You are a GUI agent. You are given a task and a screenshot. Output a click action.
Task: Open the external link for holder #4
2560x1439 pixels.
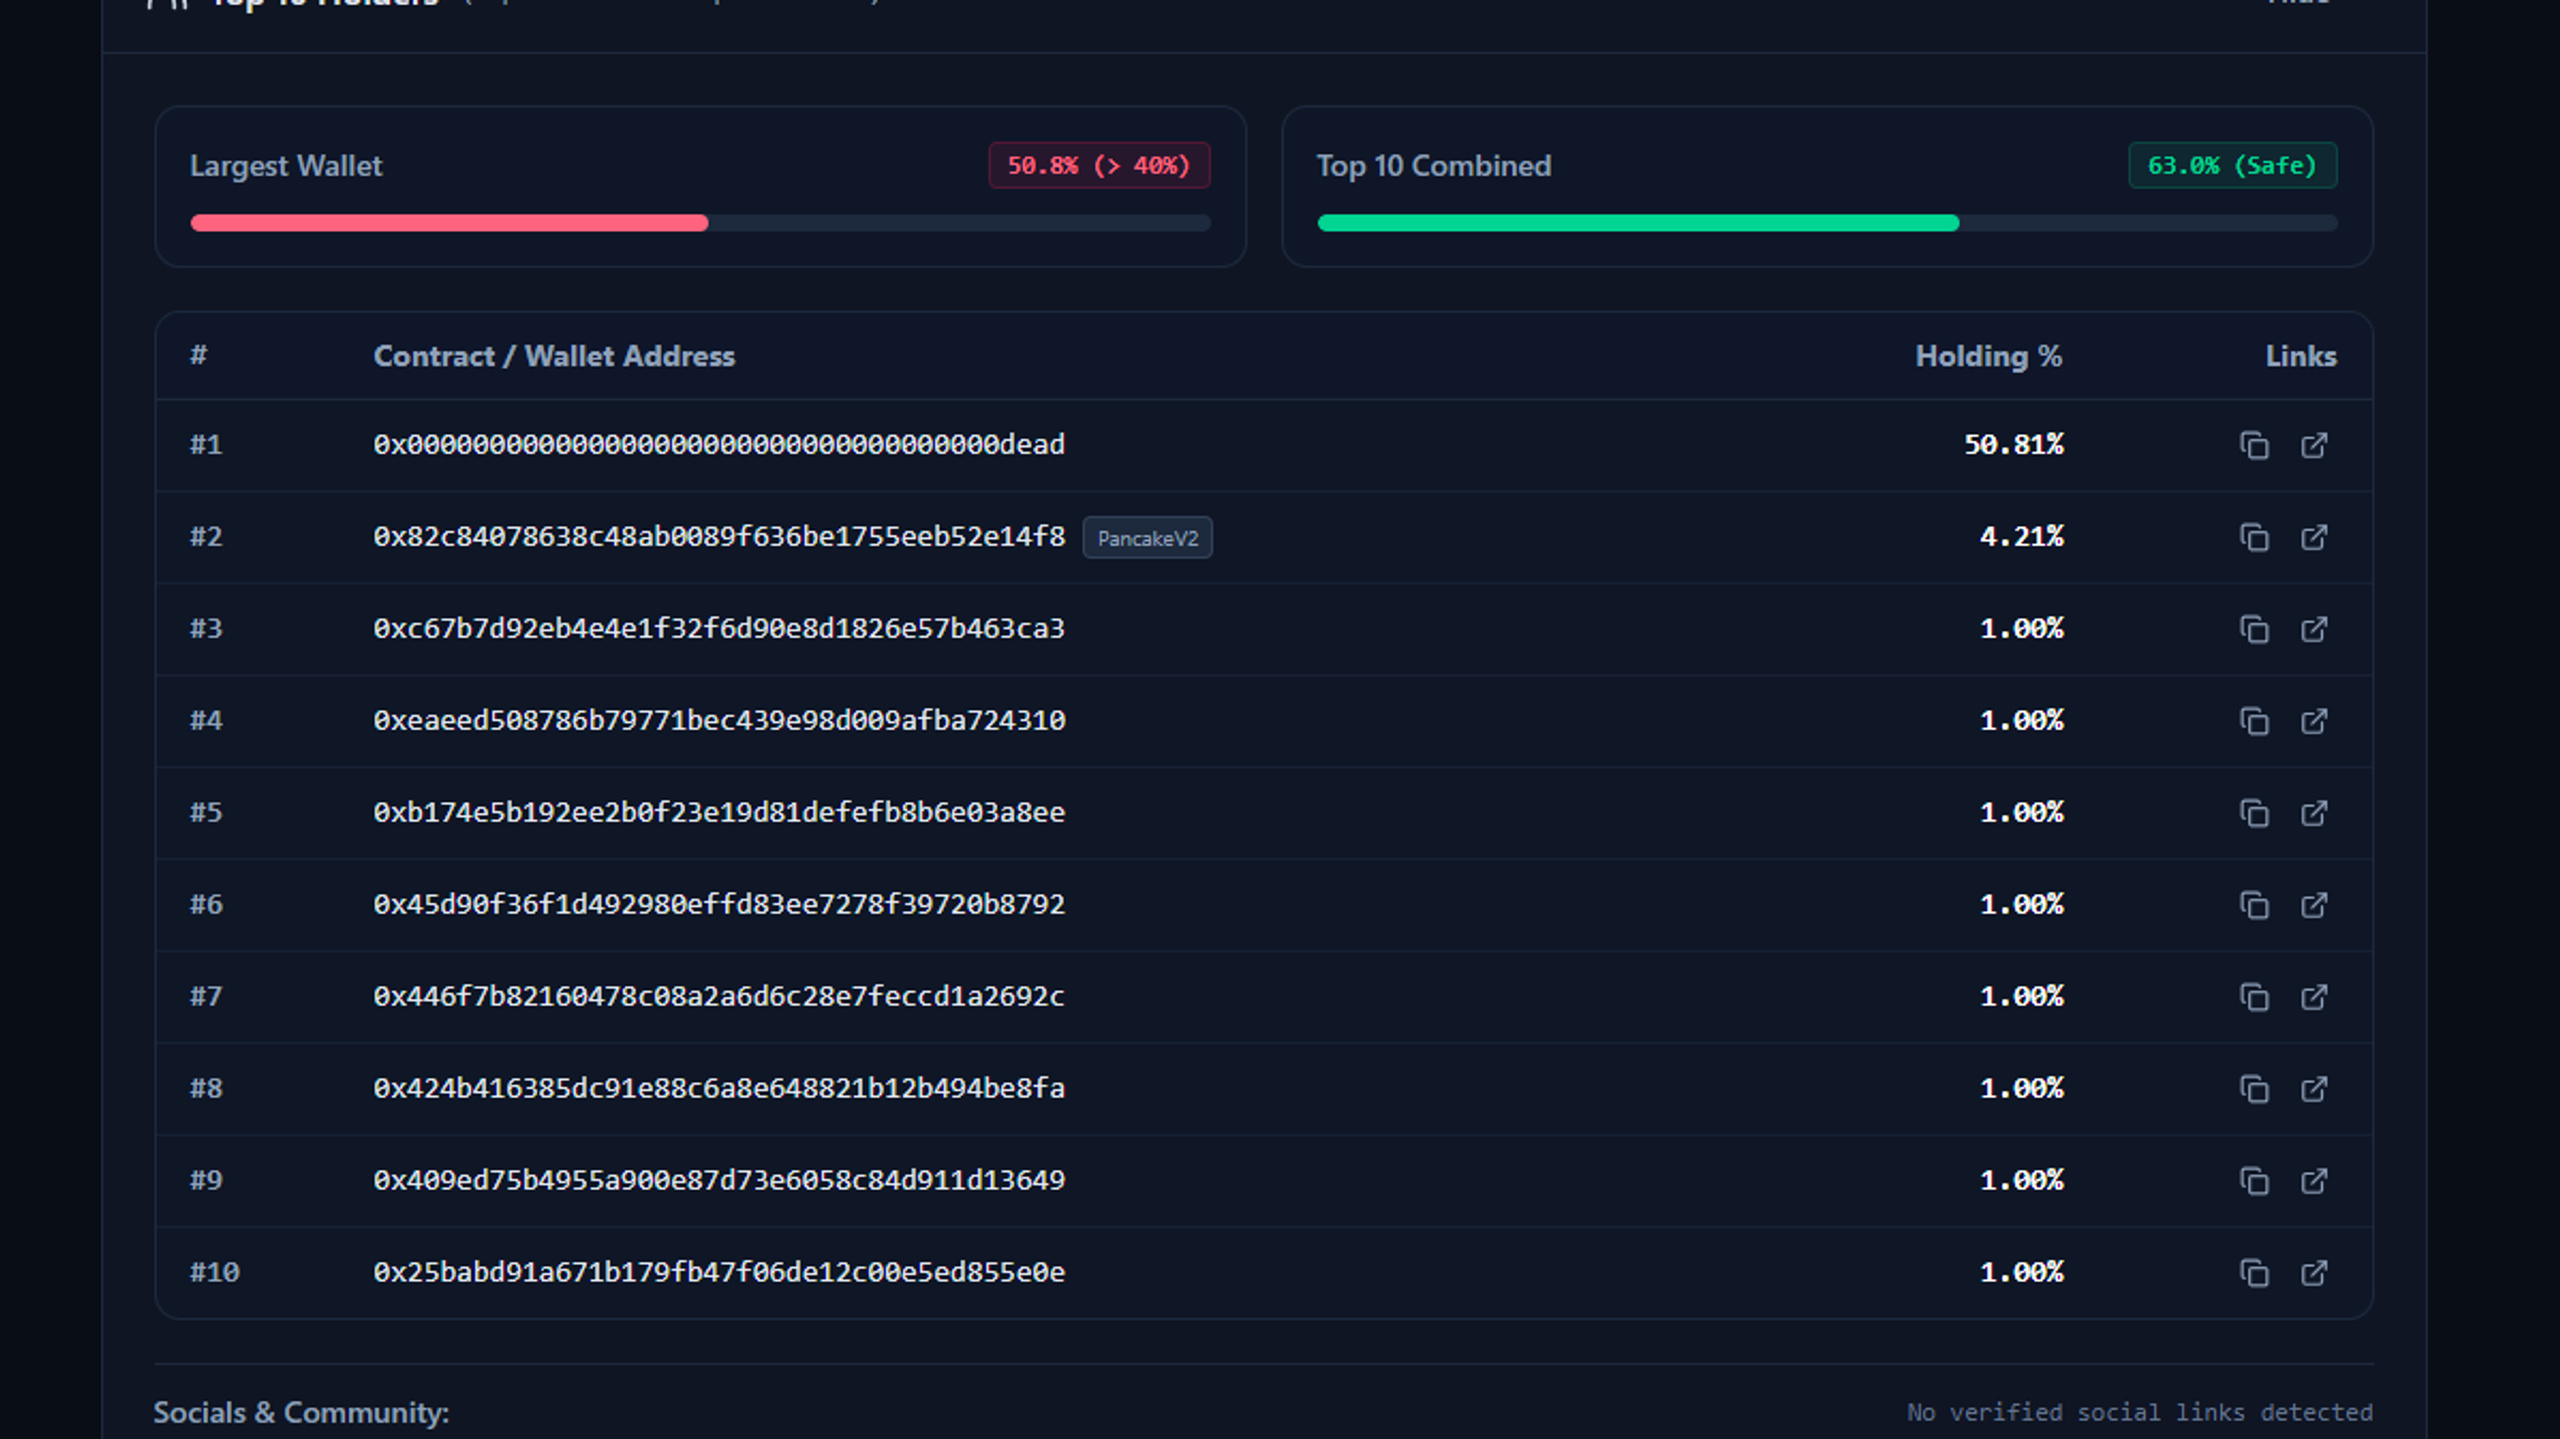2314,721
